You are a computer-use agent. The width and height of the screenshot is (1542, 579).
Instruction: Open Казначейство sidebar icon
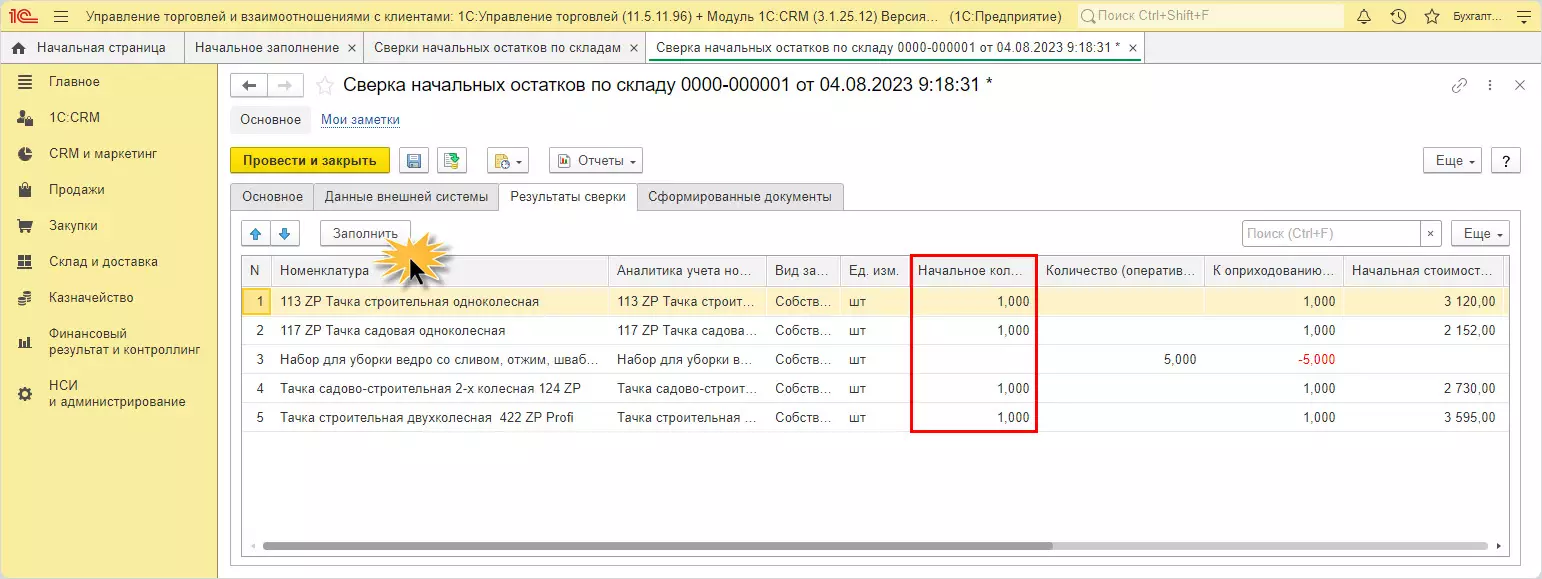click(x=26, y=298)
